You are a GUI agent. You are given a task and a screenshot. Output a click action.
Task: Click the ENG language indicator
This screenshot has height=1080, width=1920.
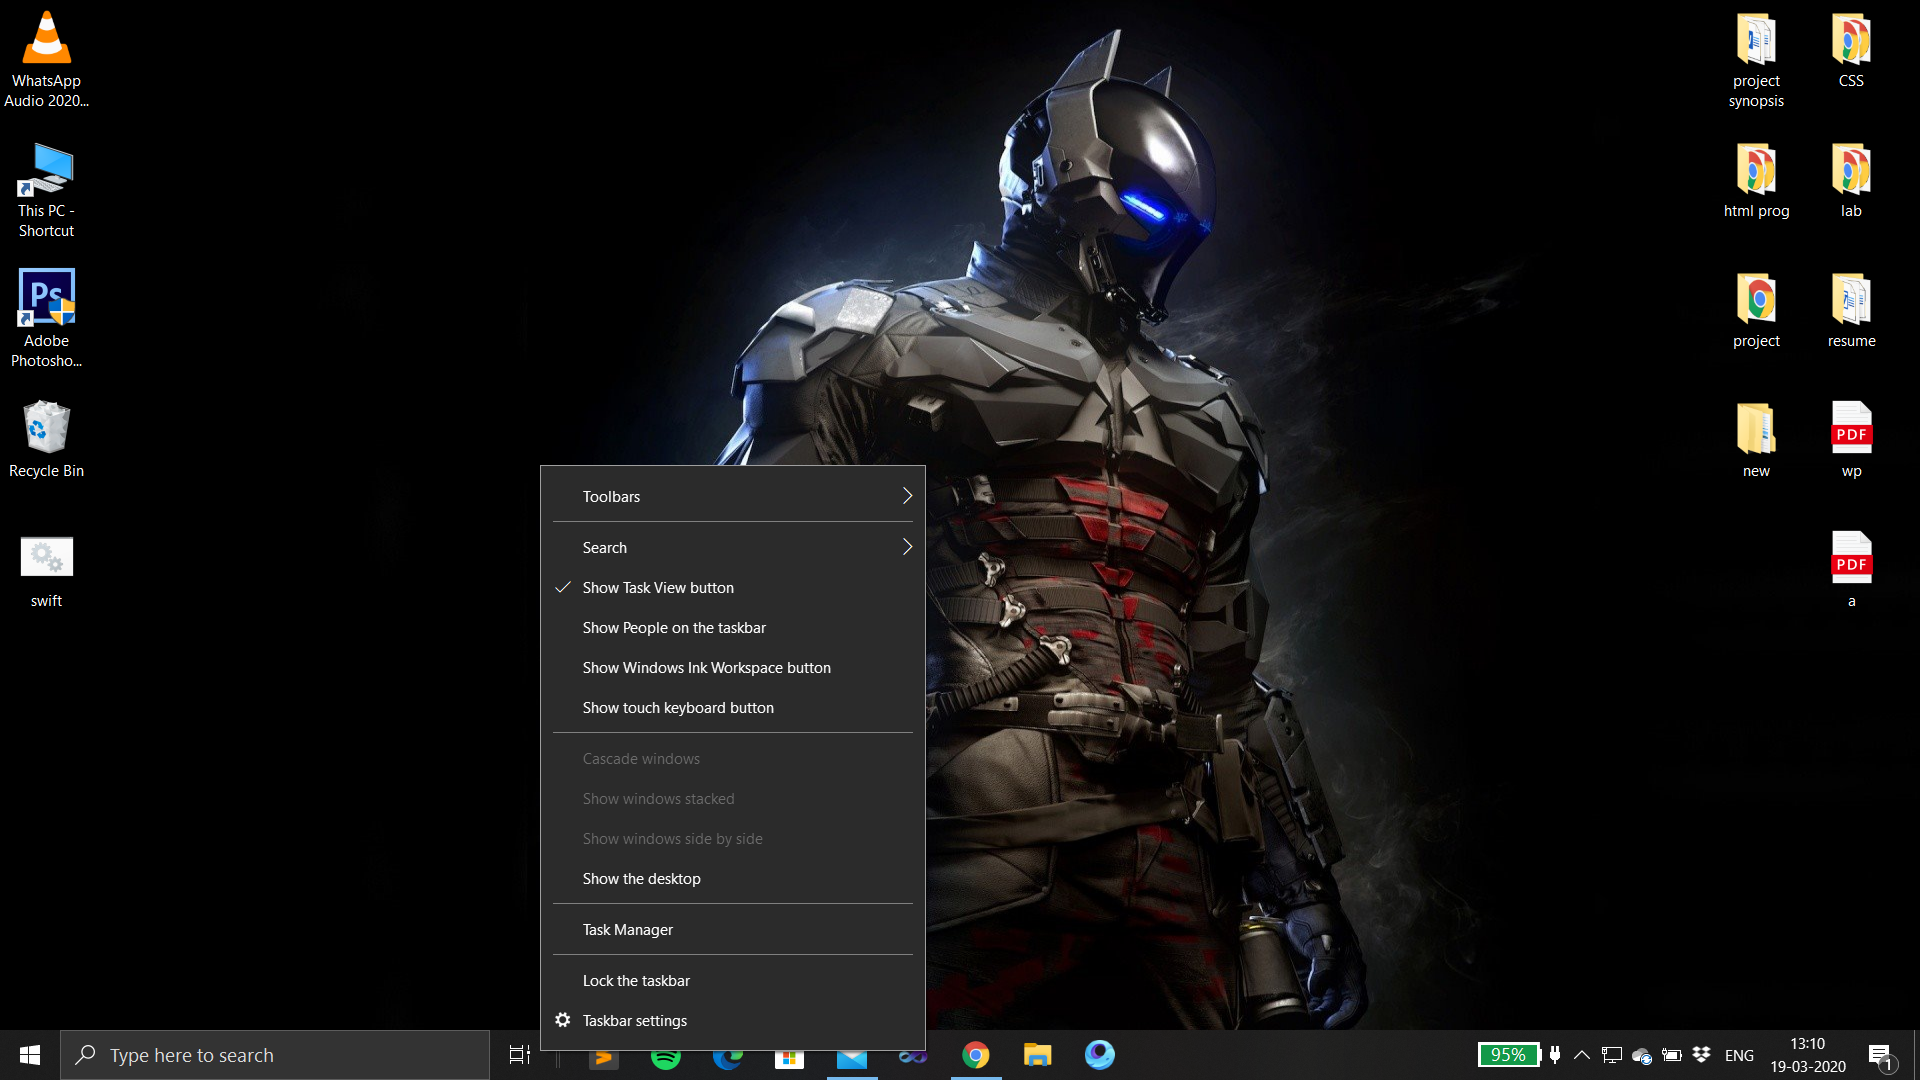click(1739, 1056)
